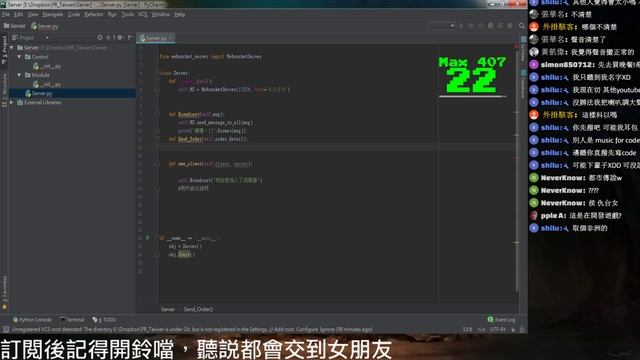Screen dimensions: 640x360
Task: Open the Navigate menu
Action: 53,14
